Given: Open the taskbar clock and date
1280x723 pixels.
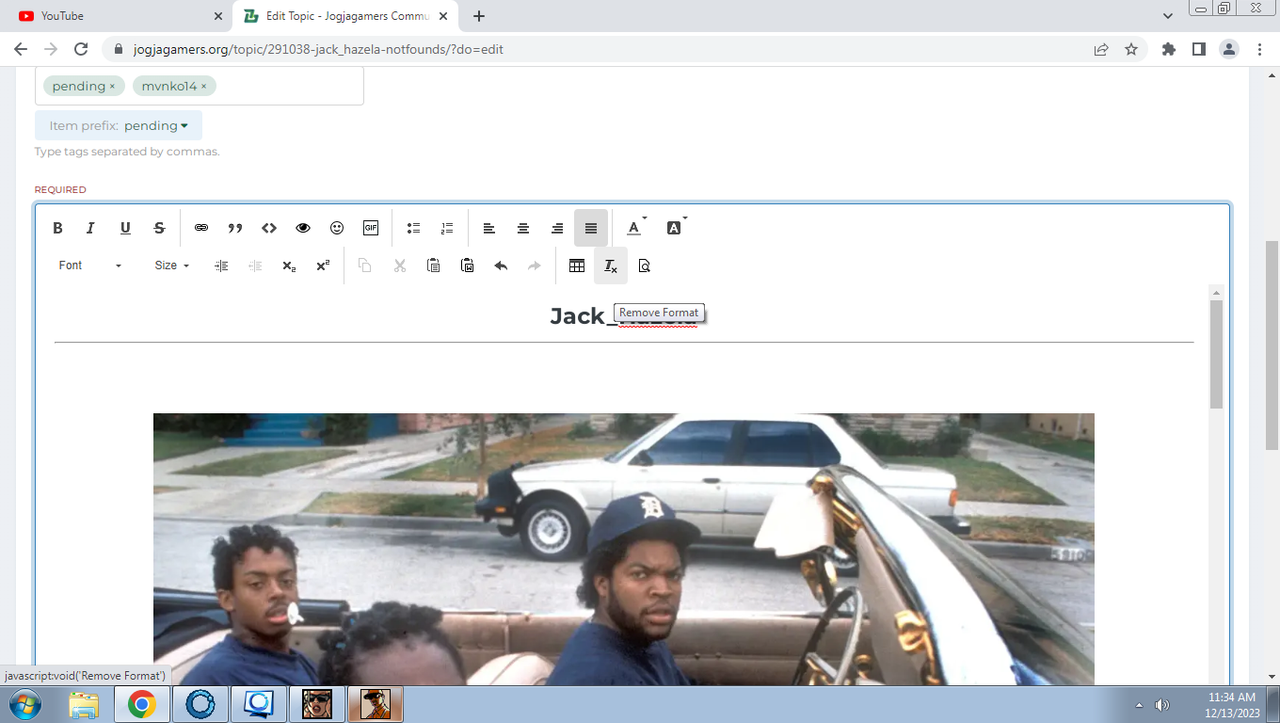Looking at the screenshot, I should [x=1232, y=704].
